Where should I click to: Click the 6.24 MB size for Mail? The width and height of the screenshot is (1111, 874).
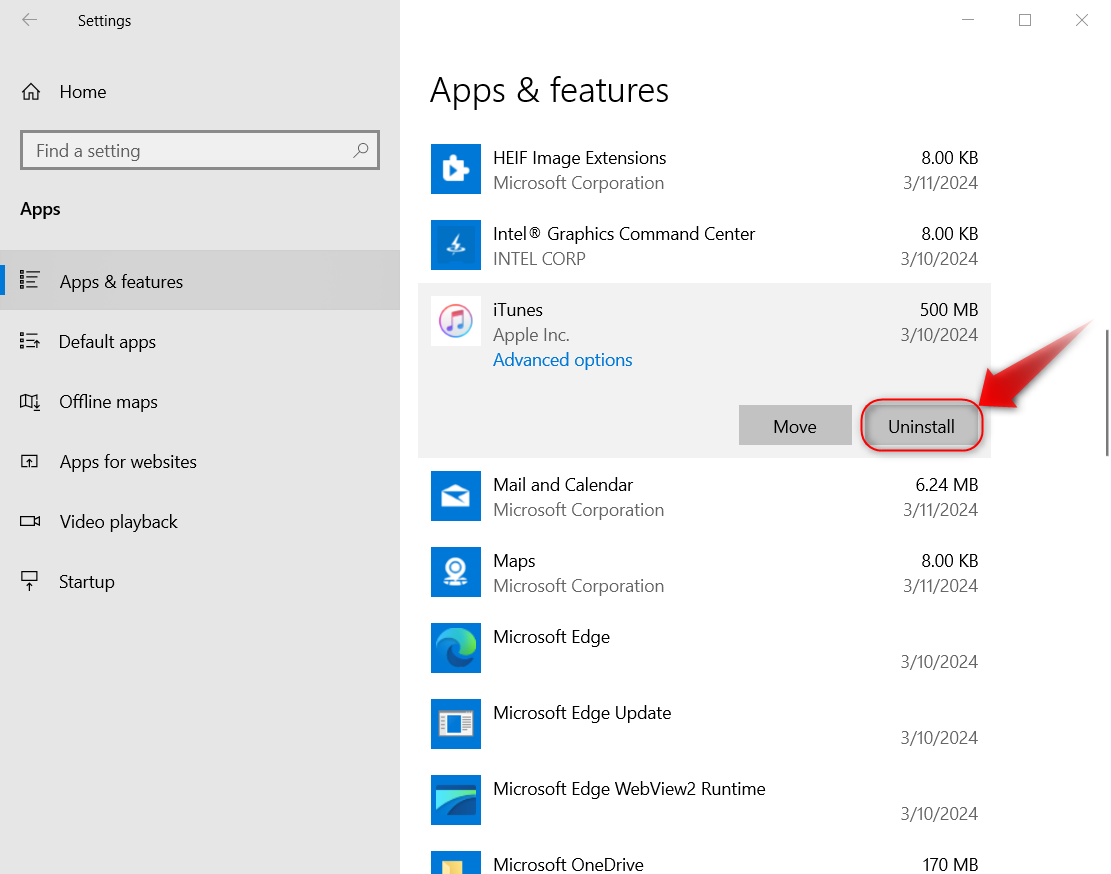[x=947, y=484]
